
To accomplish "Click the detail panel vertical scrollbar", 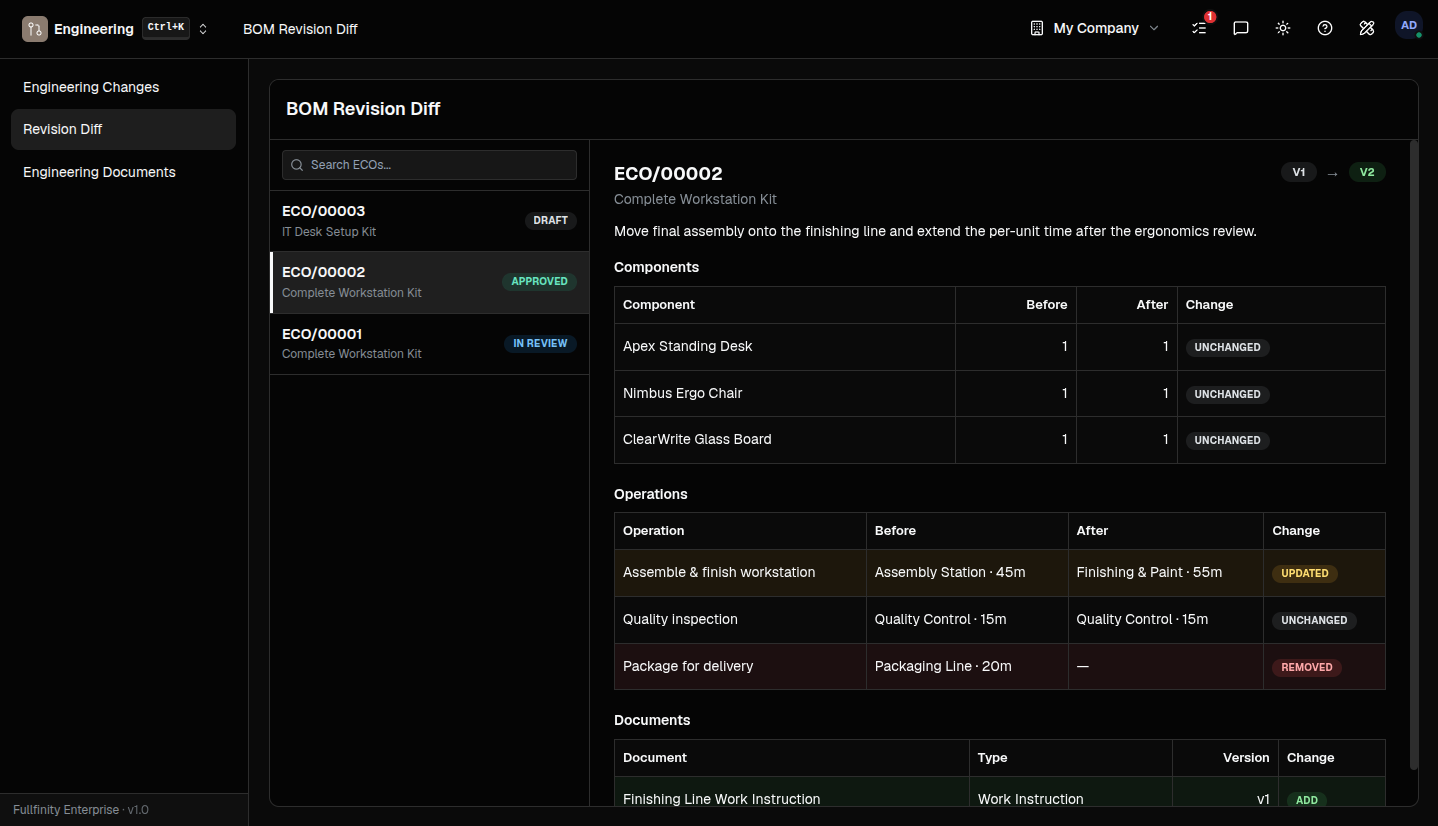I will tap(1413, 455).
